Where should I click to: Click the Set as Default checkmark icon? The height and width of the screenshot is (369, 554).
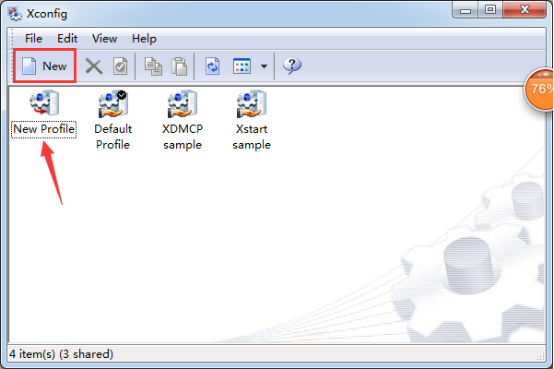pyautogui.click(x=120, y=66)
